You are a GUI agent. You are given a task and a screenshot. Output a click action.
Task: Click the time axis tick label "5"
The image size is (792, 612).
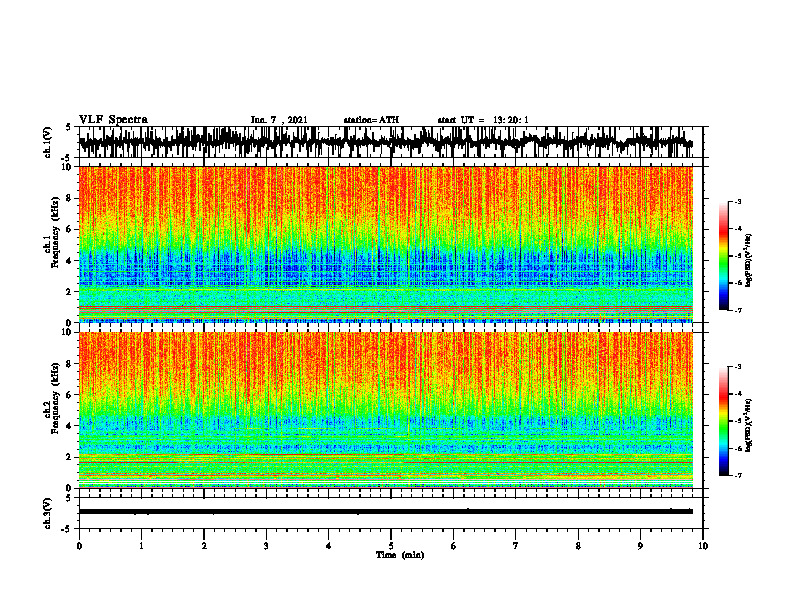point(391,546)
